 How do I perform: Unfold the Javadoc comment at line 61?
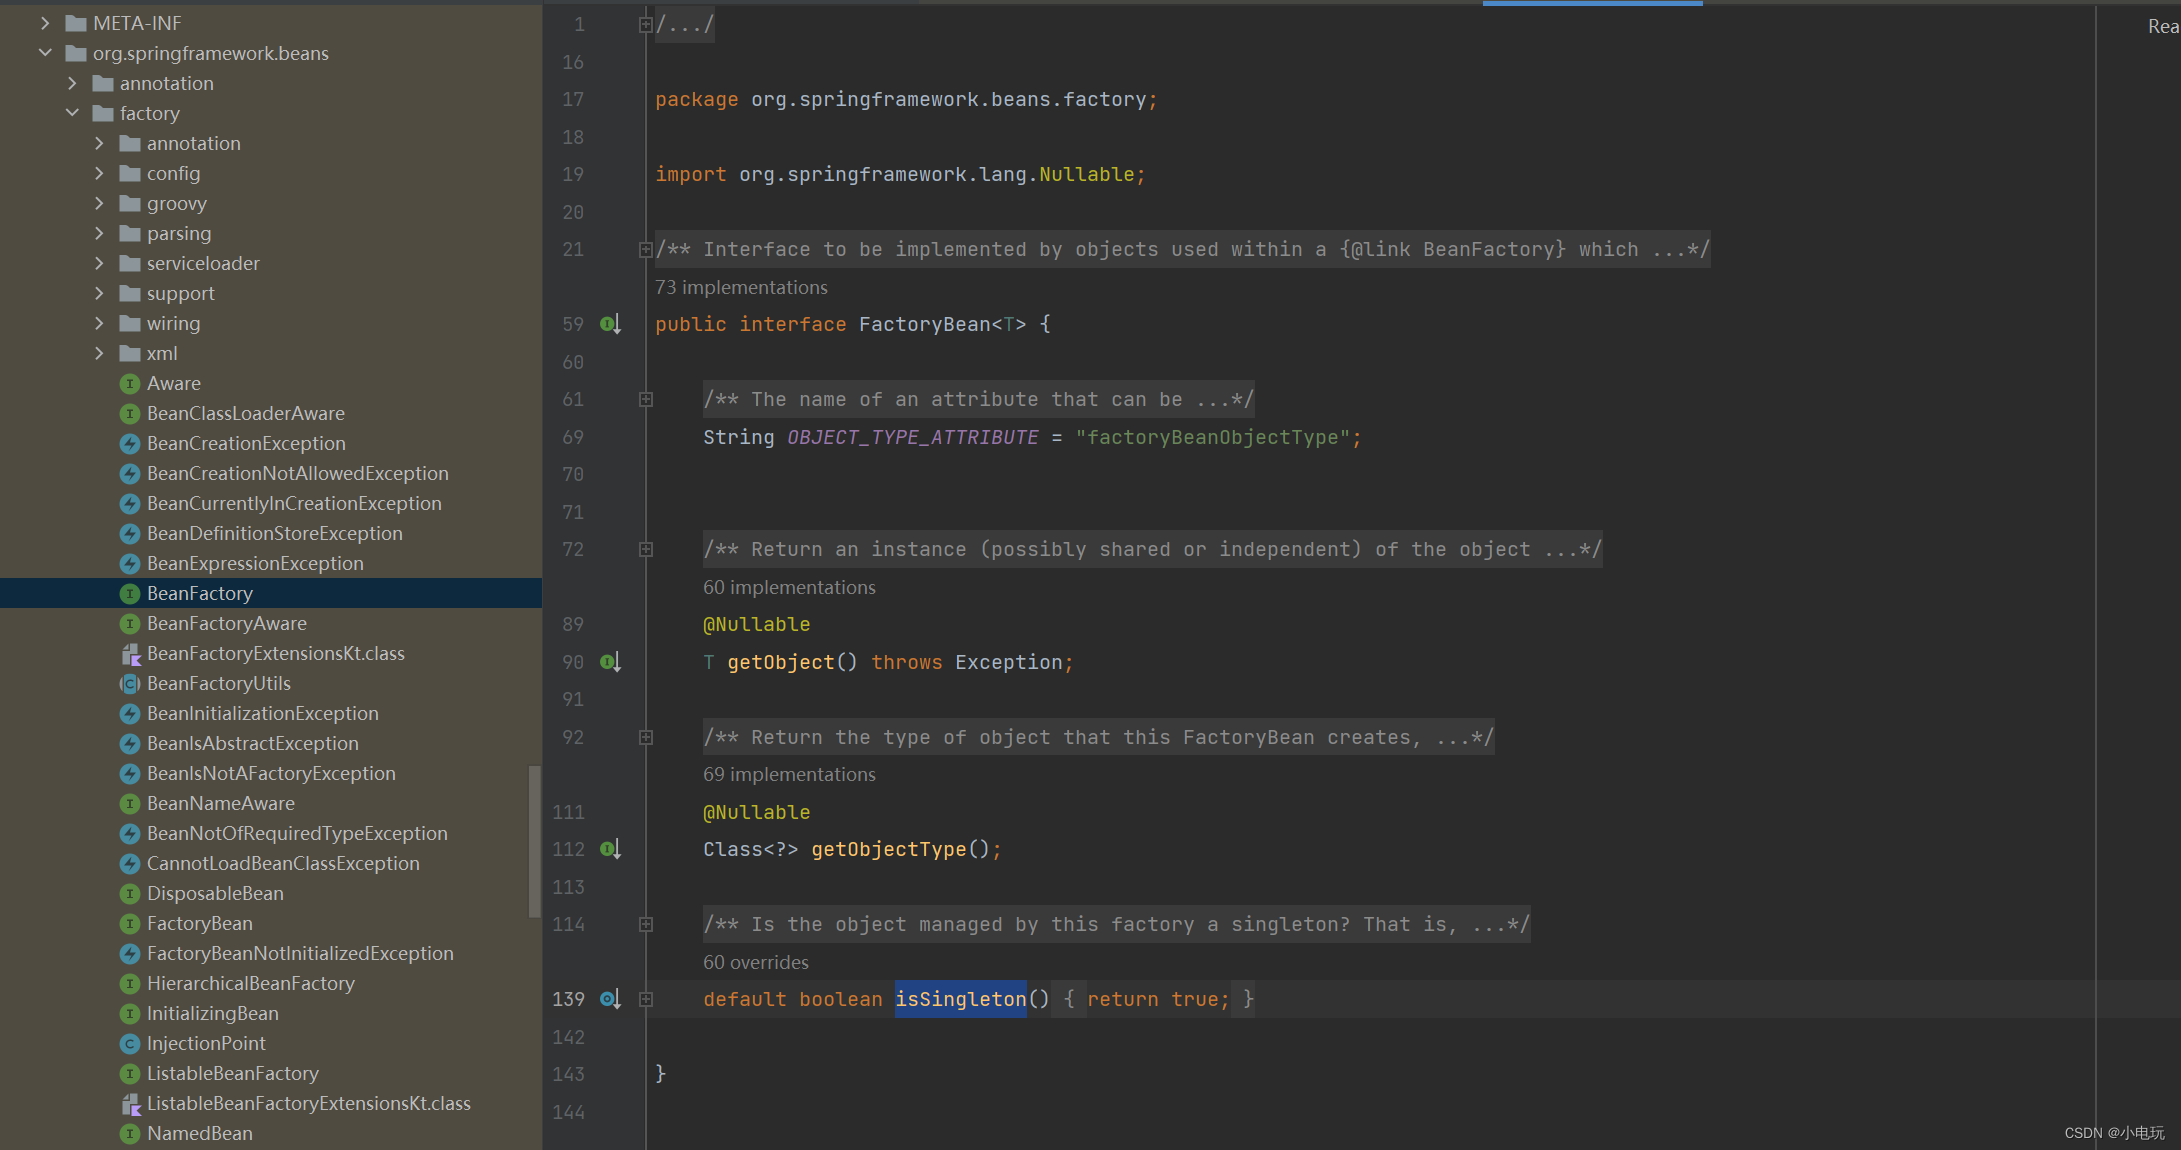coord(646,400)
